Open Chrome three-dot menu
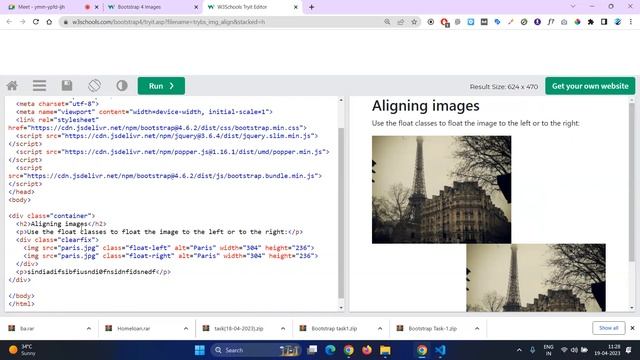 coord(631,22)
